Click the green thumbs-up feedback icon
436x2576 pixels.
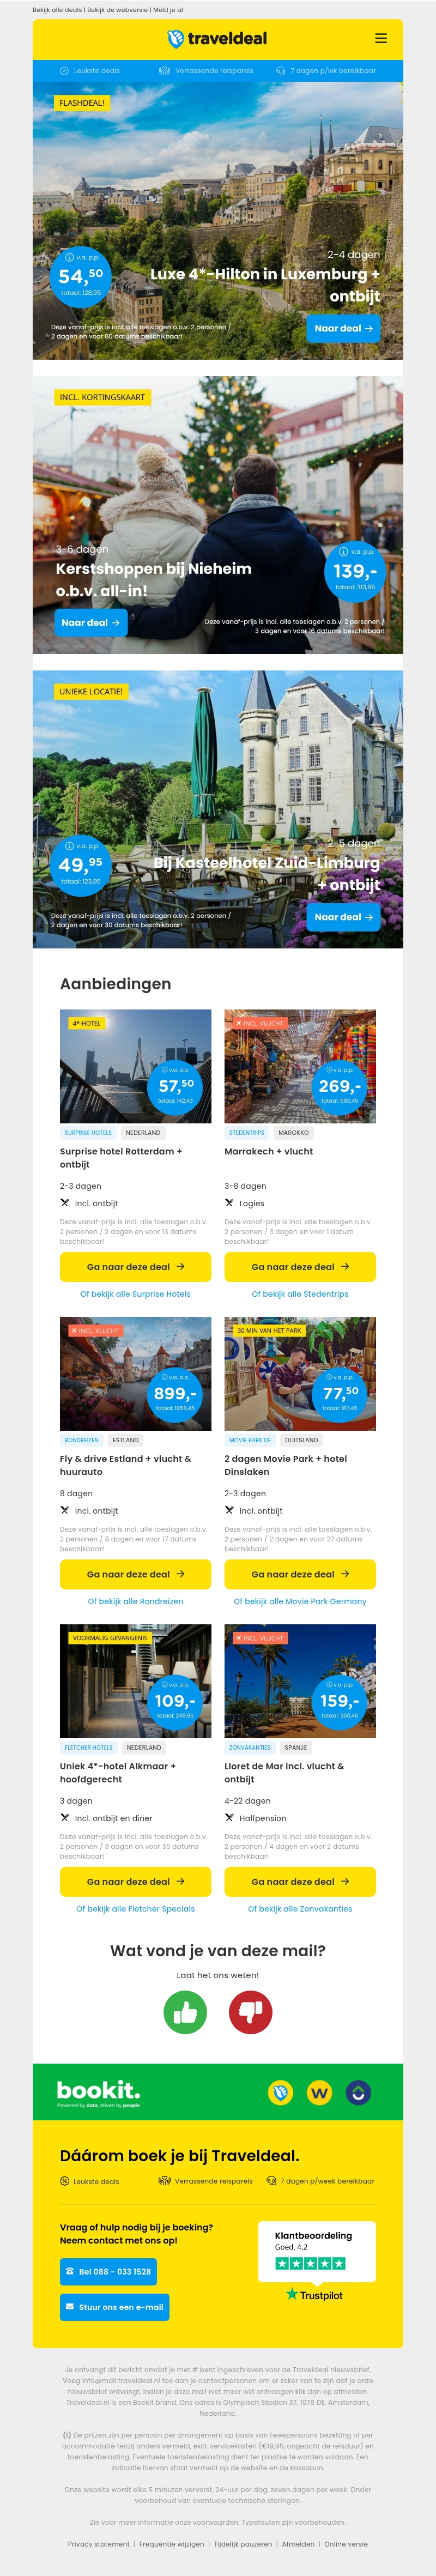[x=185, y=2012]
